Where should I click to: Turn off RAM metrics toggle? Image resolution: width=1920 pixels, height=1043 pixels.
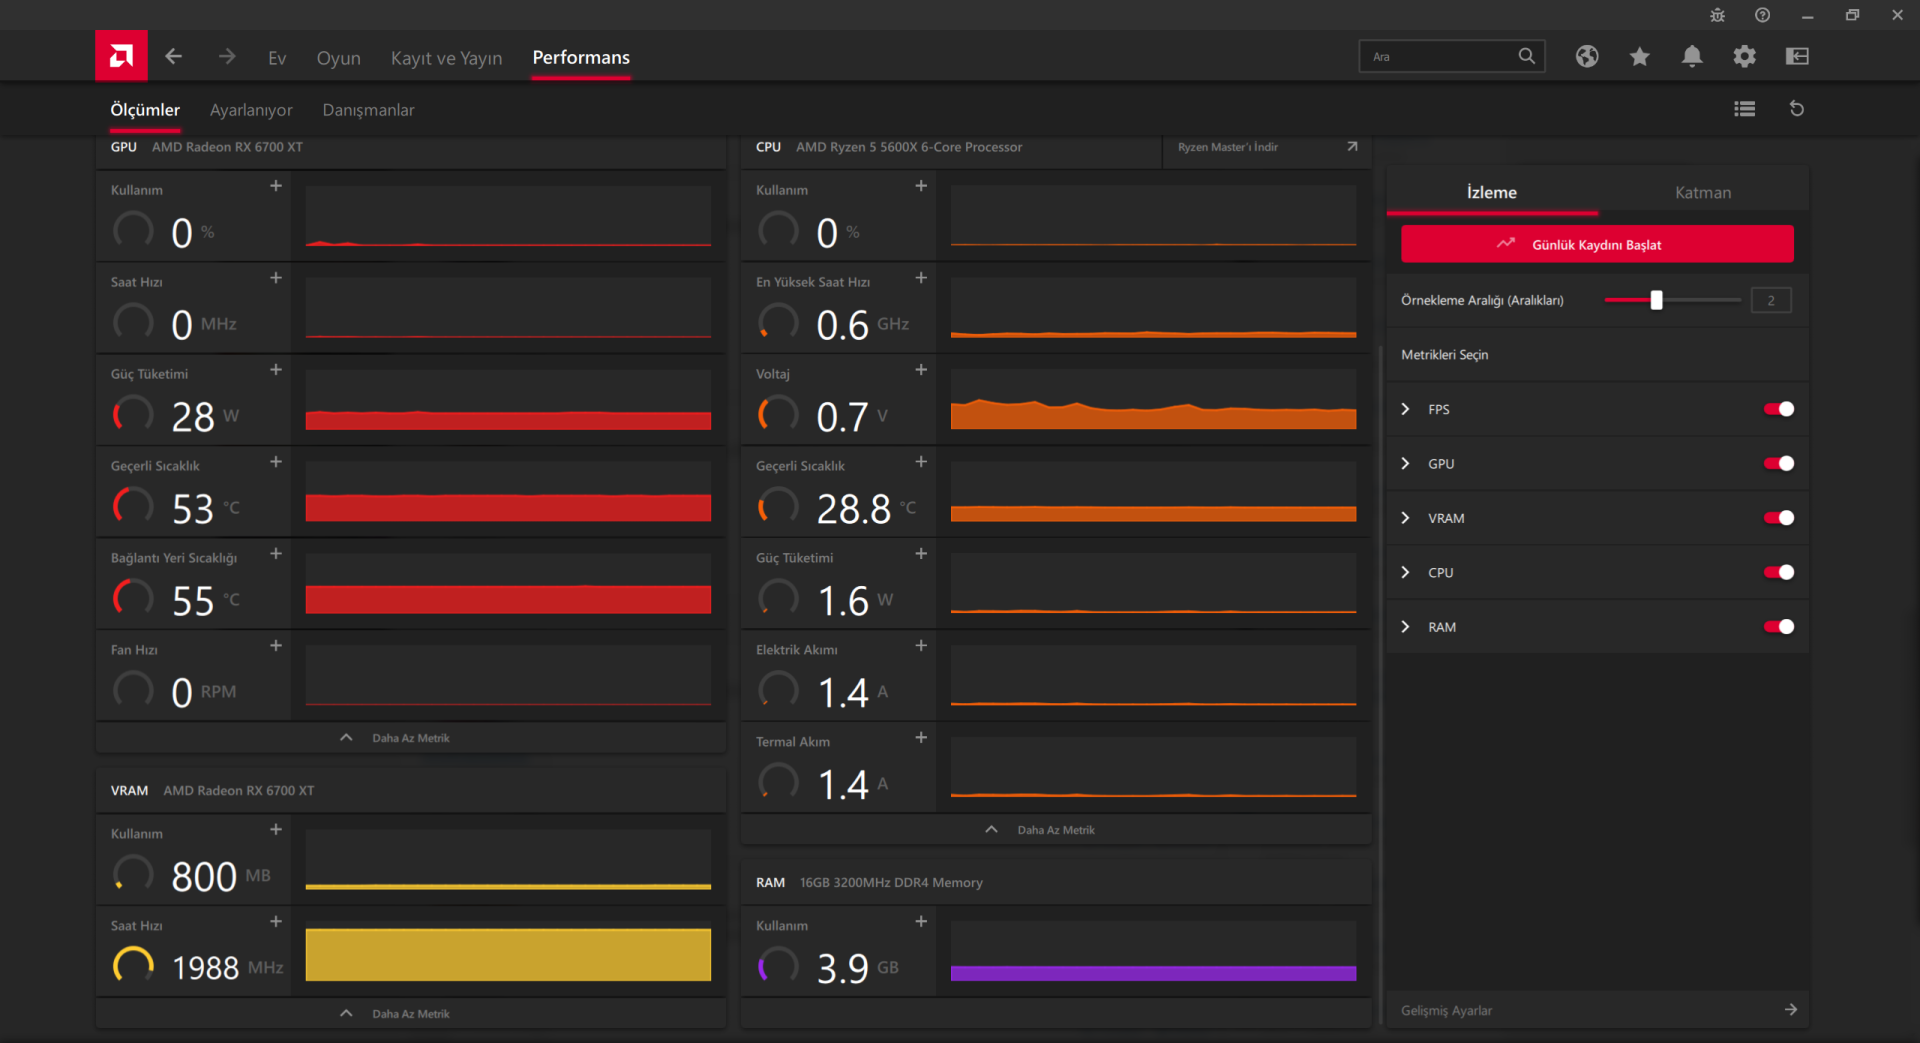(x=1779, y=627)
